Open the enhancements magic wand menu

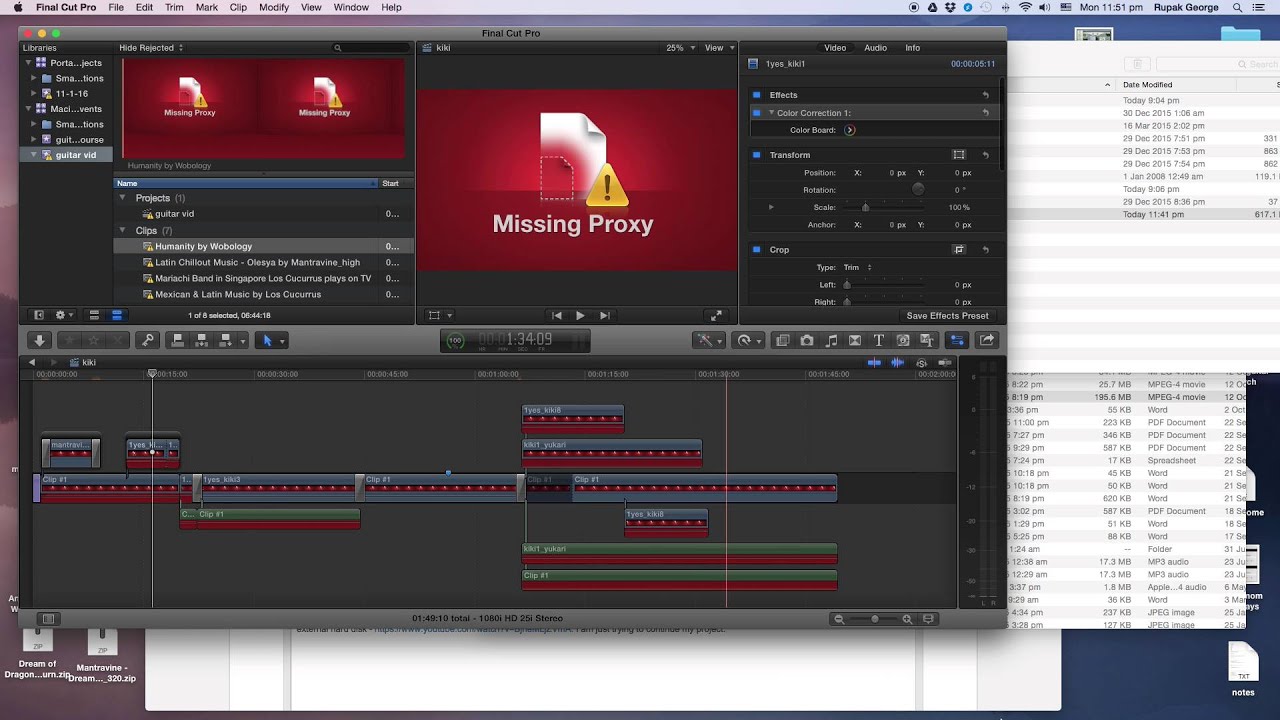(x=707, y=340)
